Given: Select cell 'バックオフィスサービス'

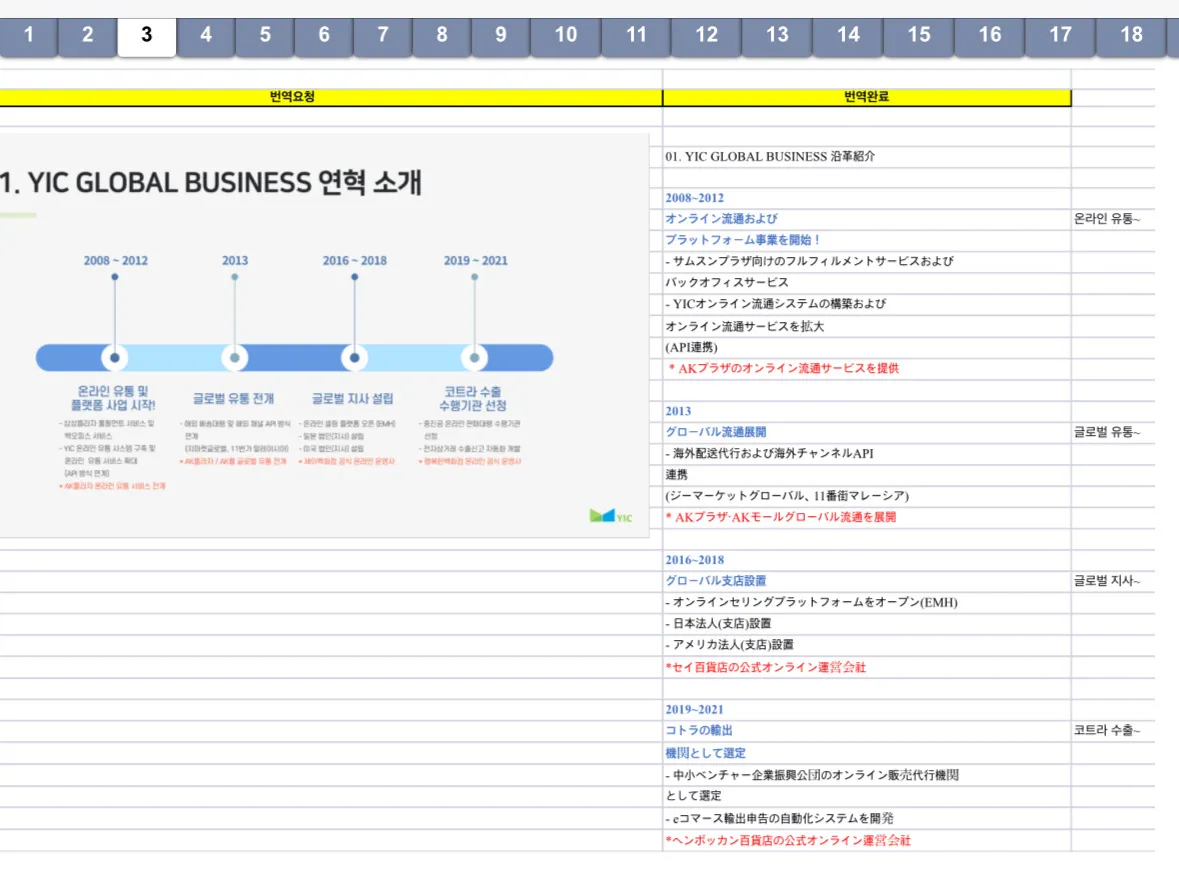Looking at the screenshot, I should (x=867, y=283).
